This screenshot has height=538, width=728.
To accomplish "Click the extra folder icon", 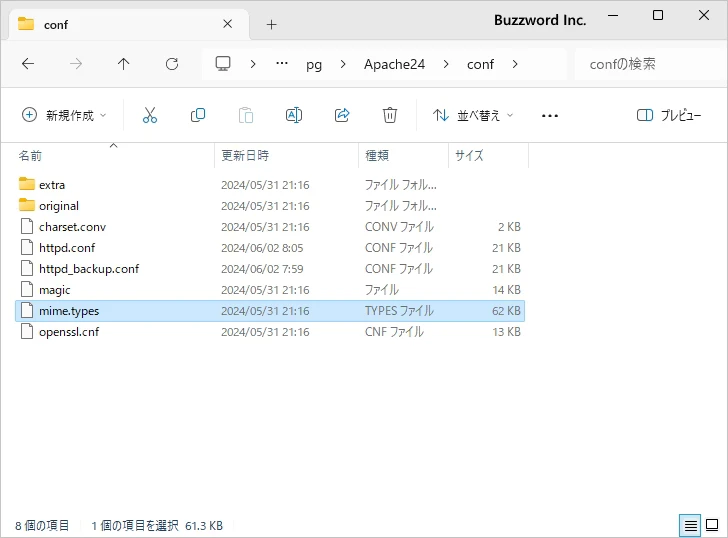I will (x=27, y=184).
